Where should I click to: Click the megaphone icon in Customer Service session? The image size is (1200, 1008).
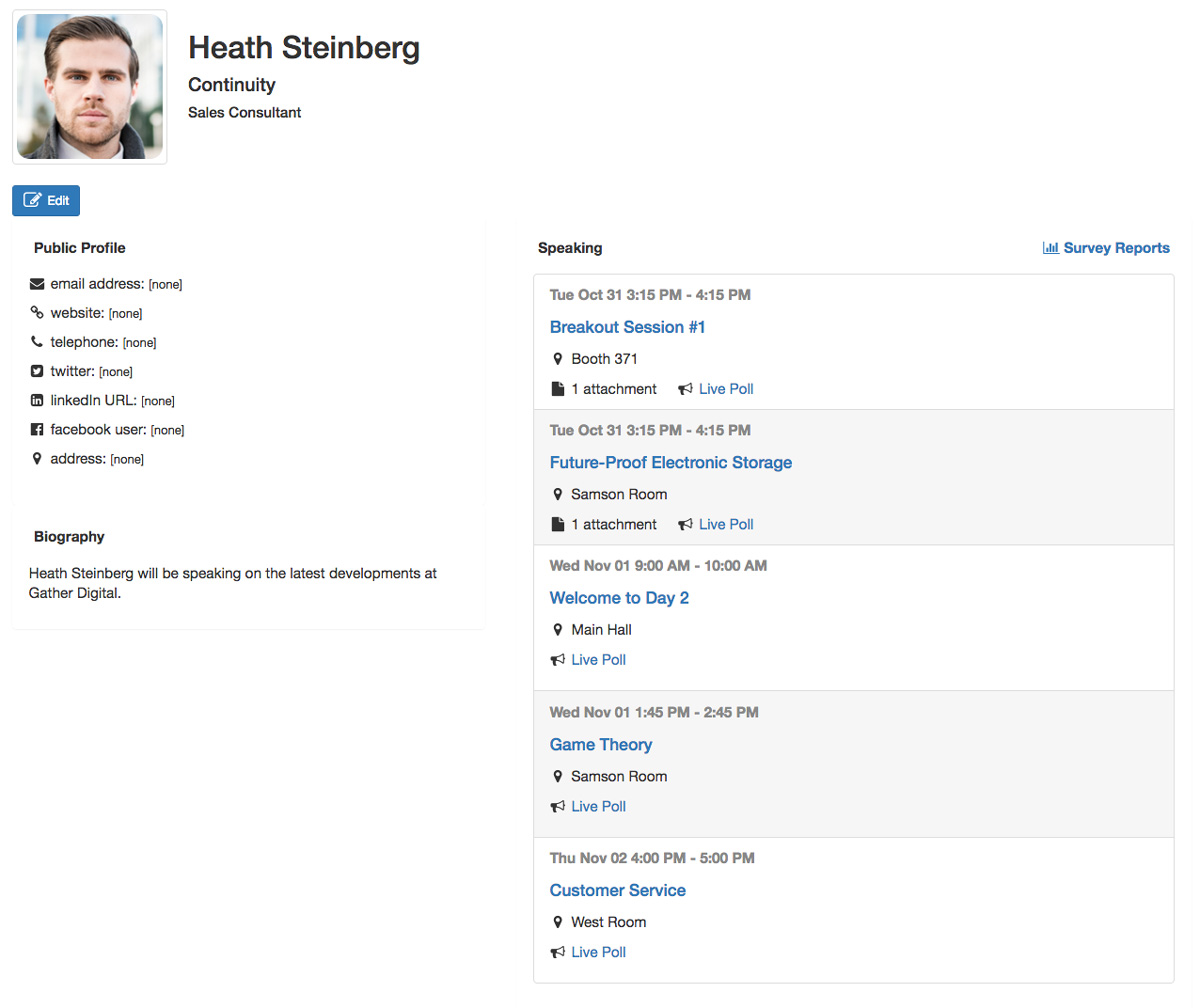(x=558, y=952)
